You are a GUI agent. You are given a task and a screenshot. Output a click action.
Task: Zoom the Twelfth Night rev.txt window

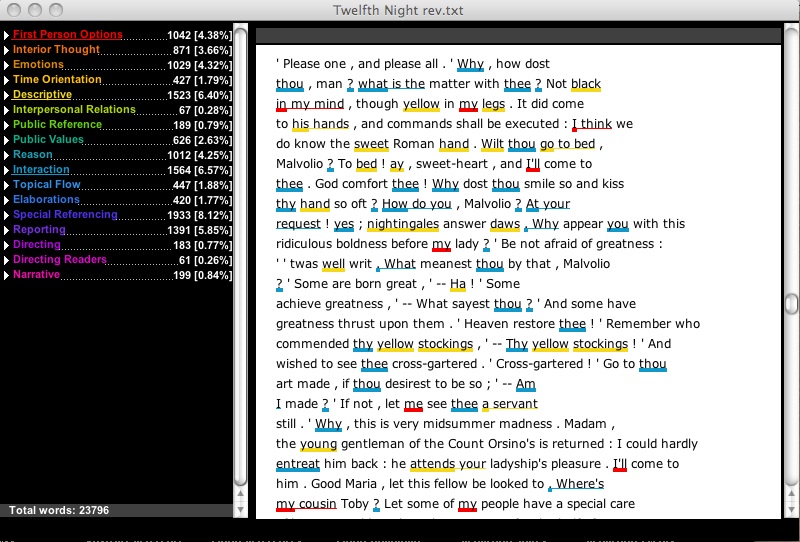point(56,10)
